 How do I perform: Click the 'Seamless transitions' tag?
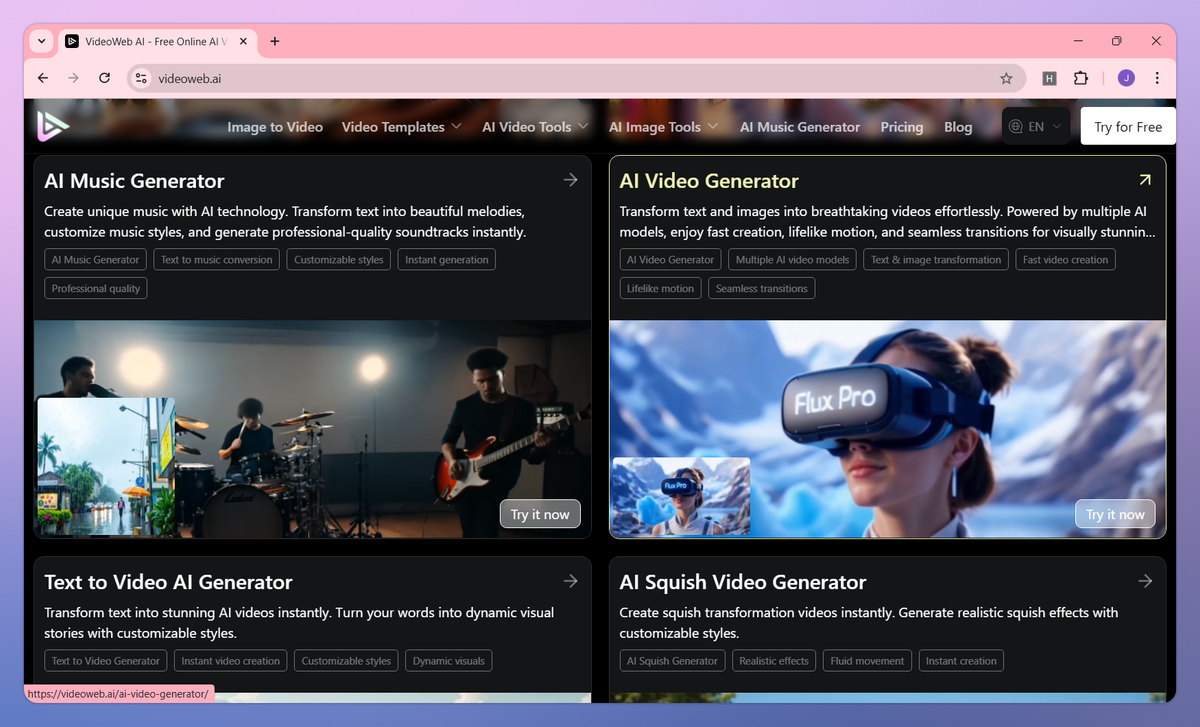762,288
